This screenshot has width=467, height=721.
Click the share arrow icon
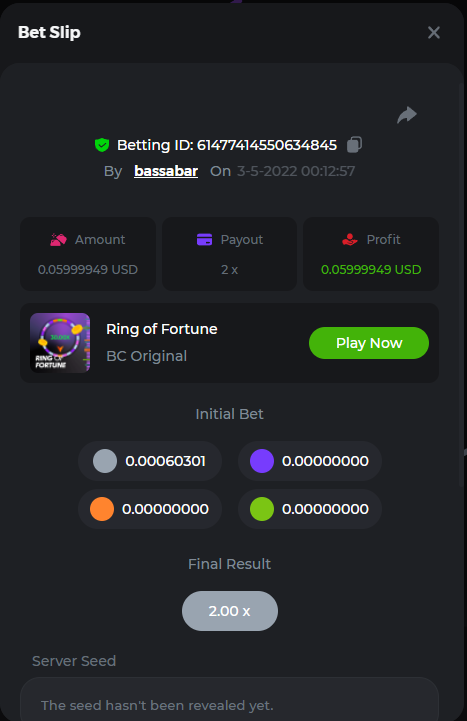click(407, 115)
